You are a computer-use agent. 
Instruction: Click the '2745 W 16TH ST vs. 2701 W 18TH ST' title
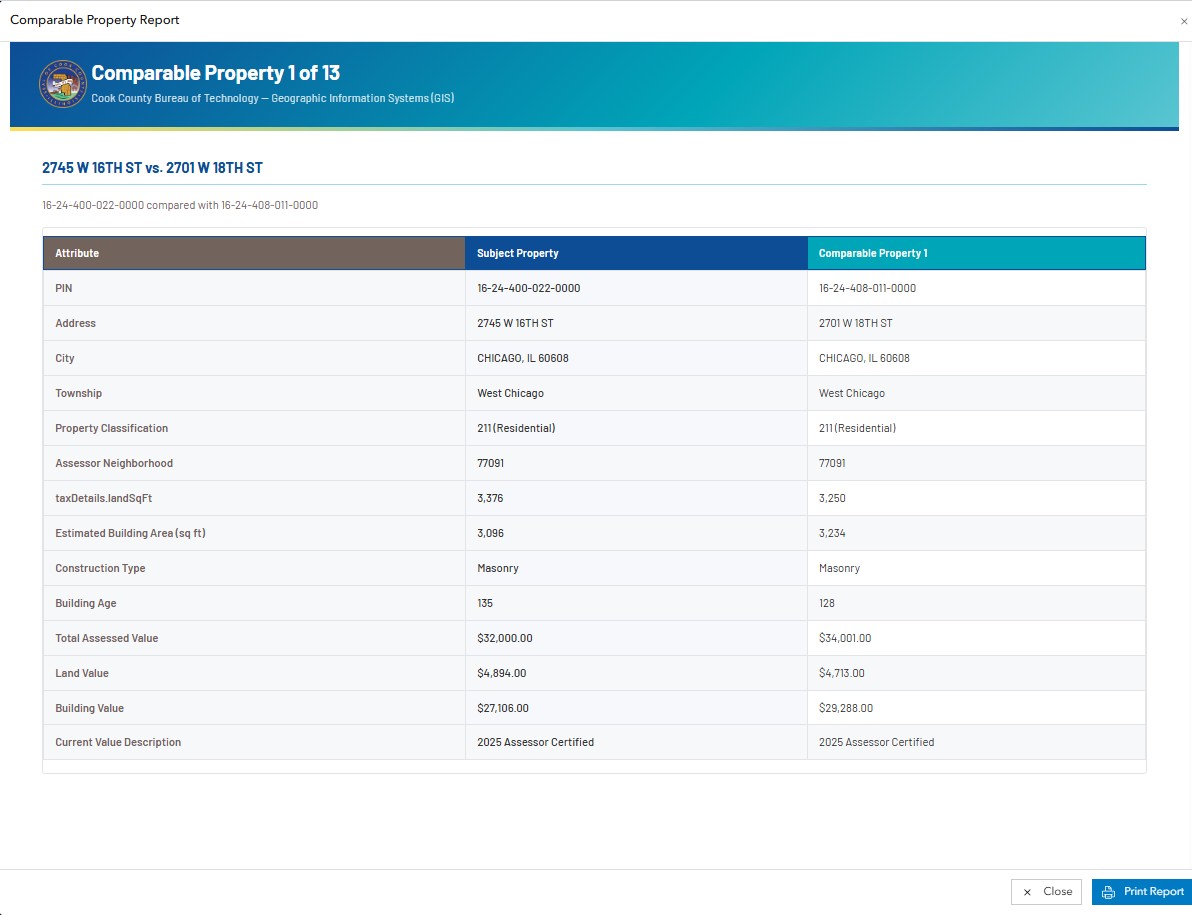(152, 168)
